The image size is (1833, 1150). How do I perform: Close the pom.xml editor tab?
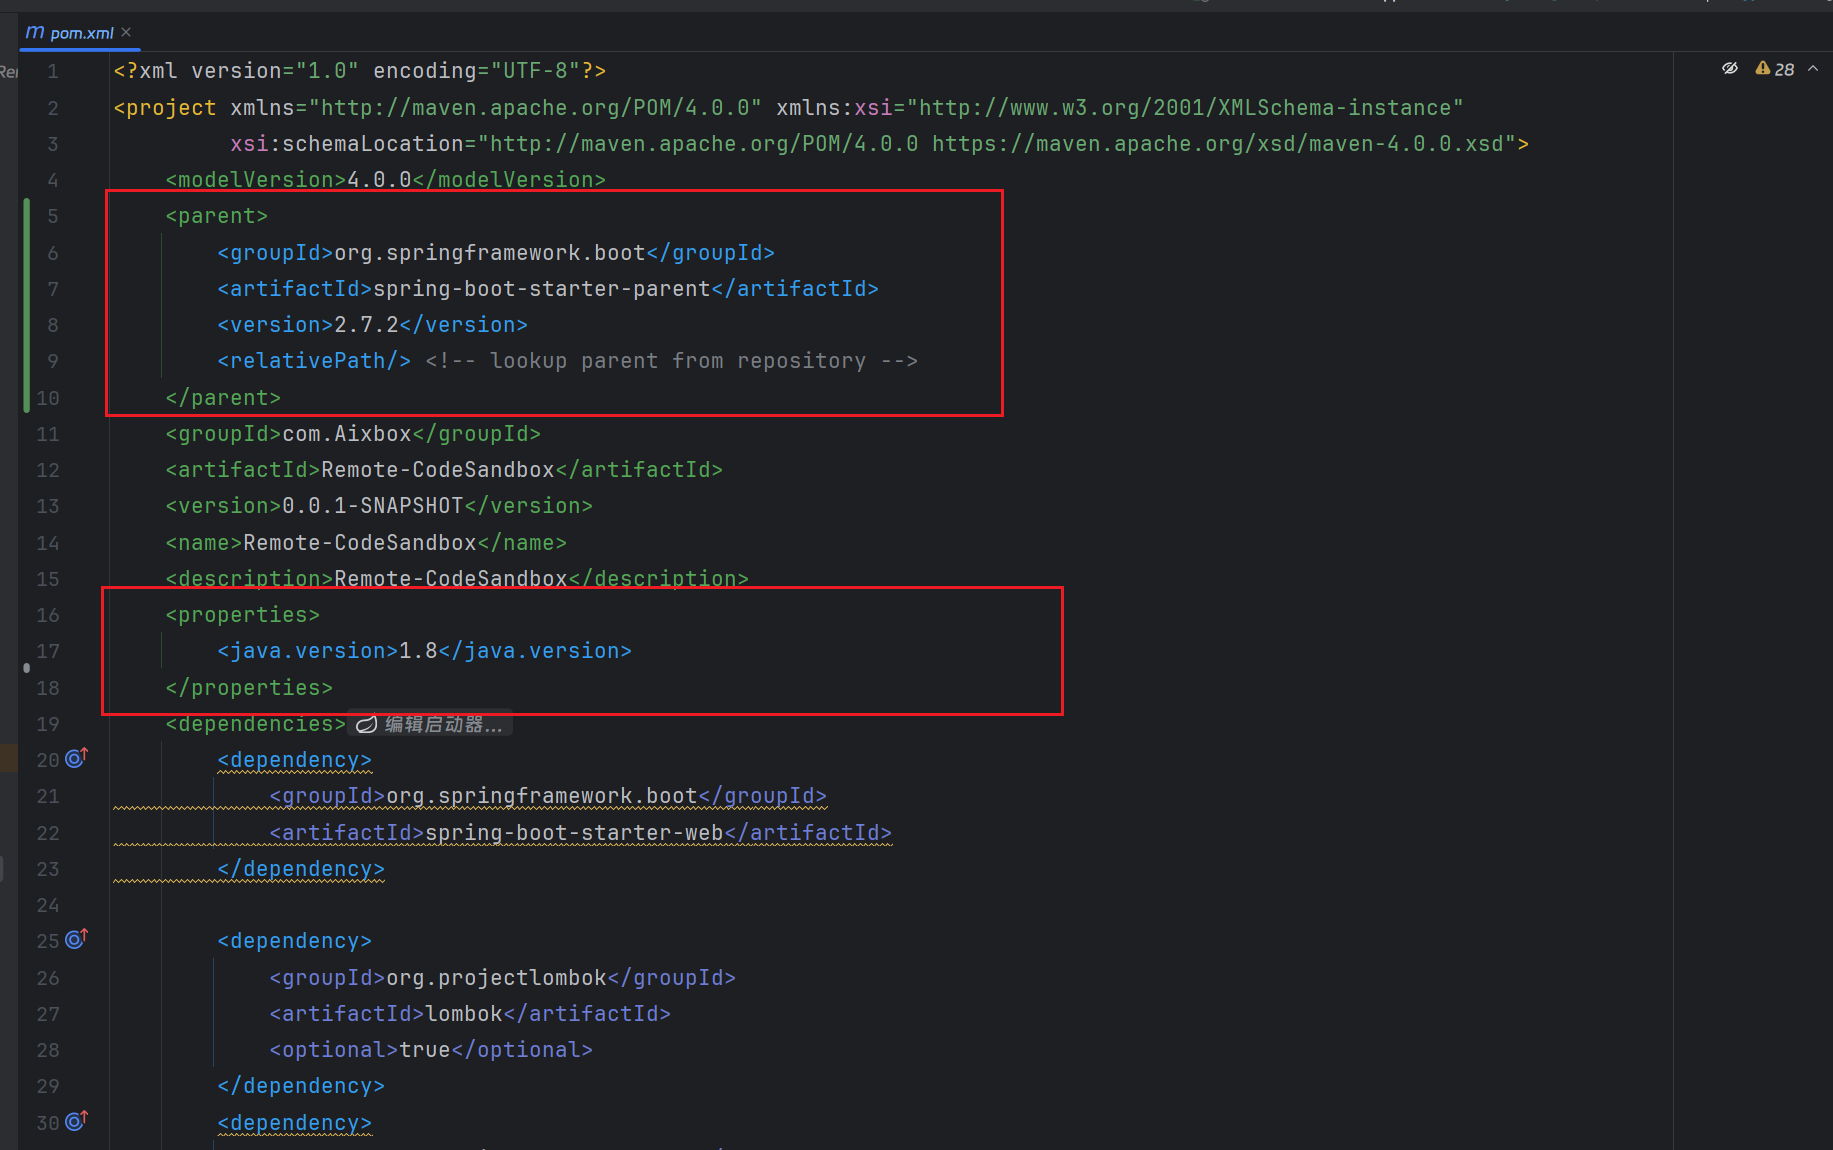click(x=126, y=32)
